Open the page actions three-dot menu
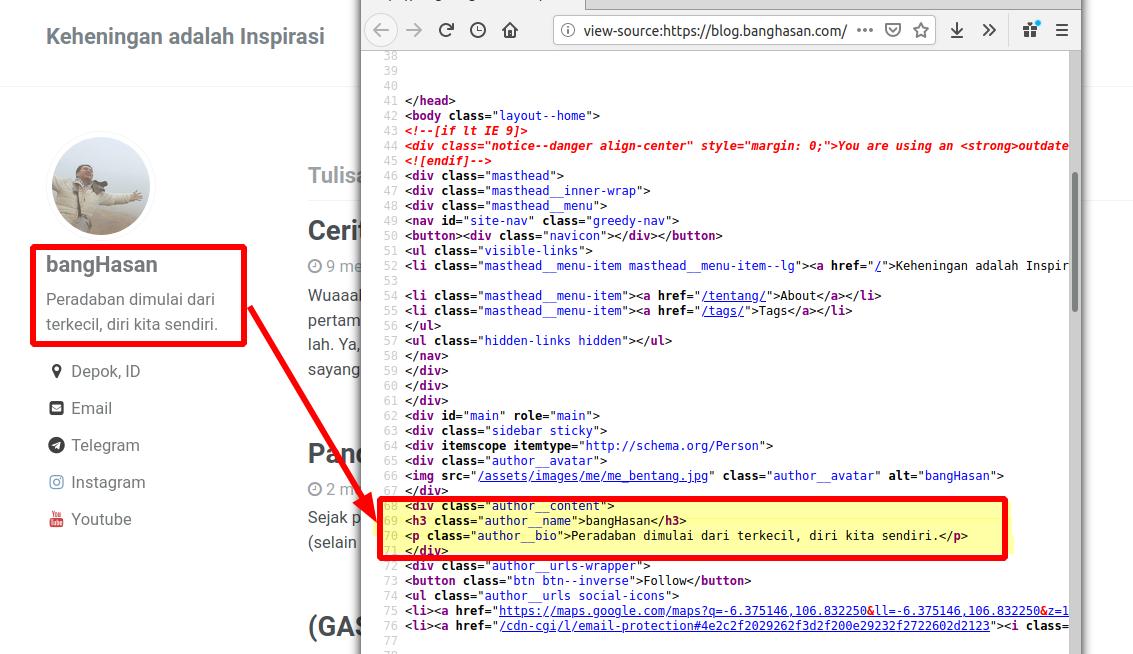The height and width of the screenshot is (654, 1133). click(x=866, y=30)
